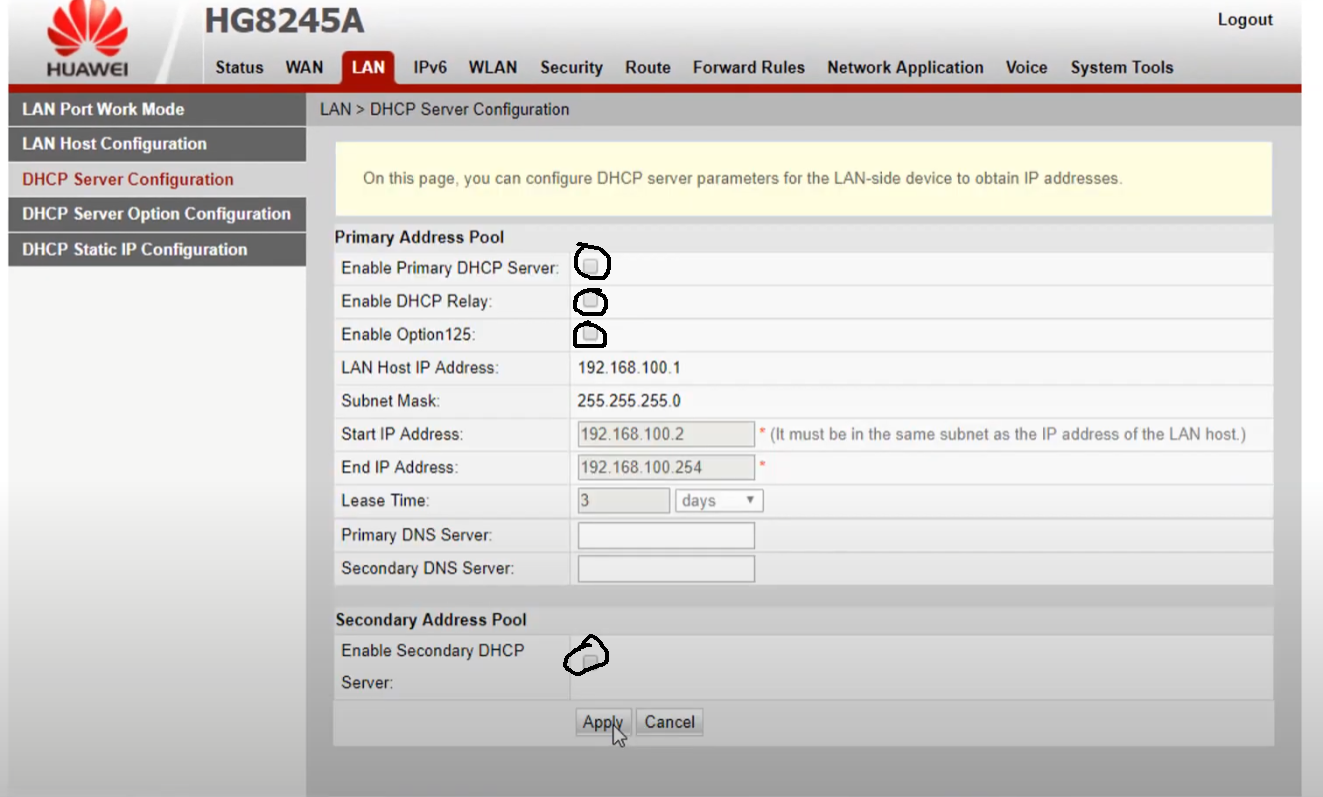This screenshot has width=1323, height=797.
Task: Click the same-subnet hint beside Start IP
Action: point(1008,434)
